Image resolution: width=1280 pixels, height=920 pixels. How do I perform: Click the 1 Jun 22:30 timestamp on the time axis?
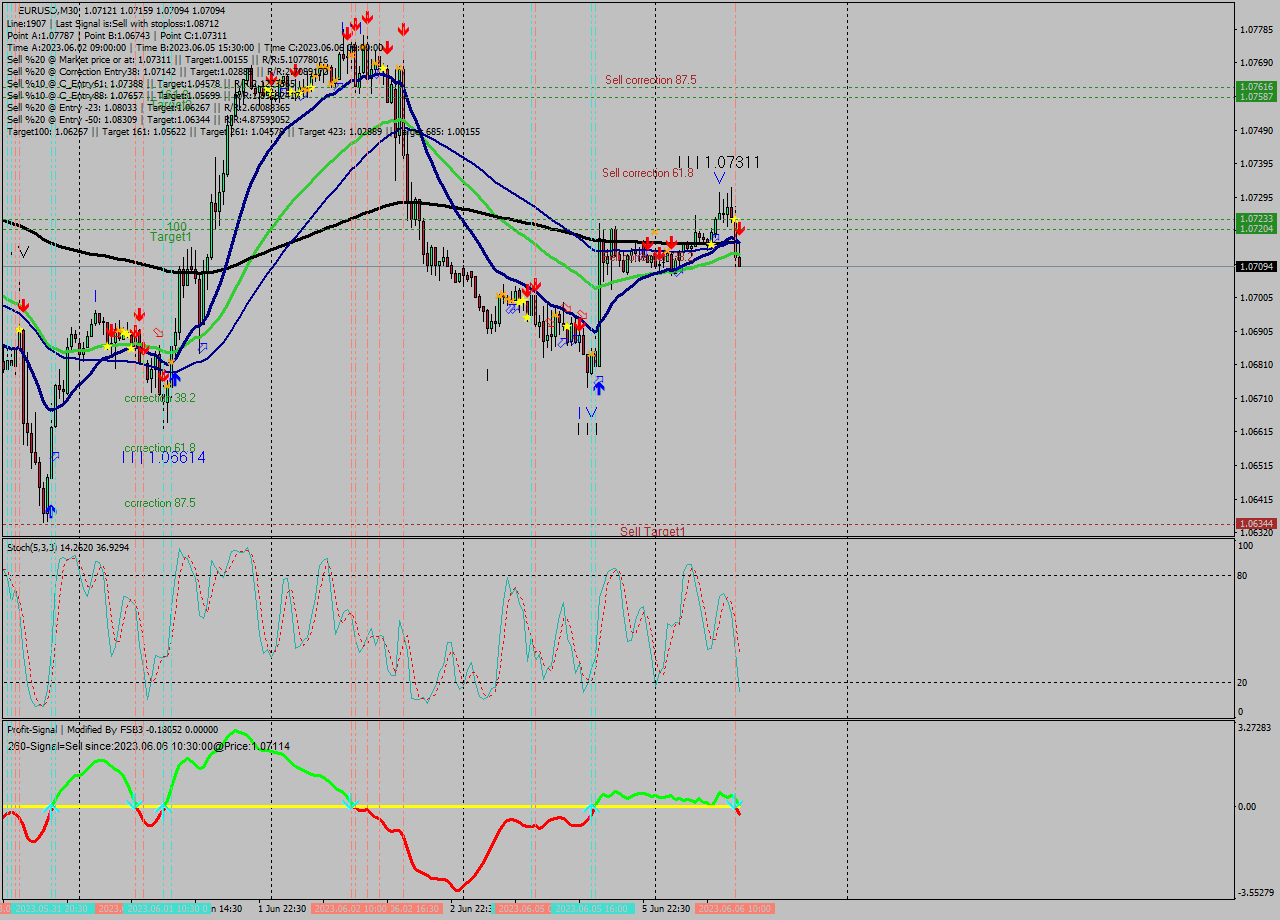[283, 910]
